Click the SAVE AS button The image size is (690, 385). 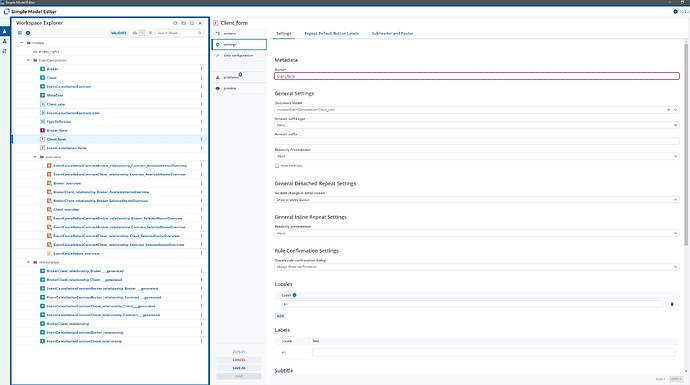pyautogui.click(x=239, y=368)
